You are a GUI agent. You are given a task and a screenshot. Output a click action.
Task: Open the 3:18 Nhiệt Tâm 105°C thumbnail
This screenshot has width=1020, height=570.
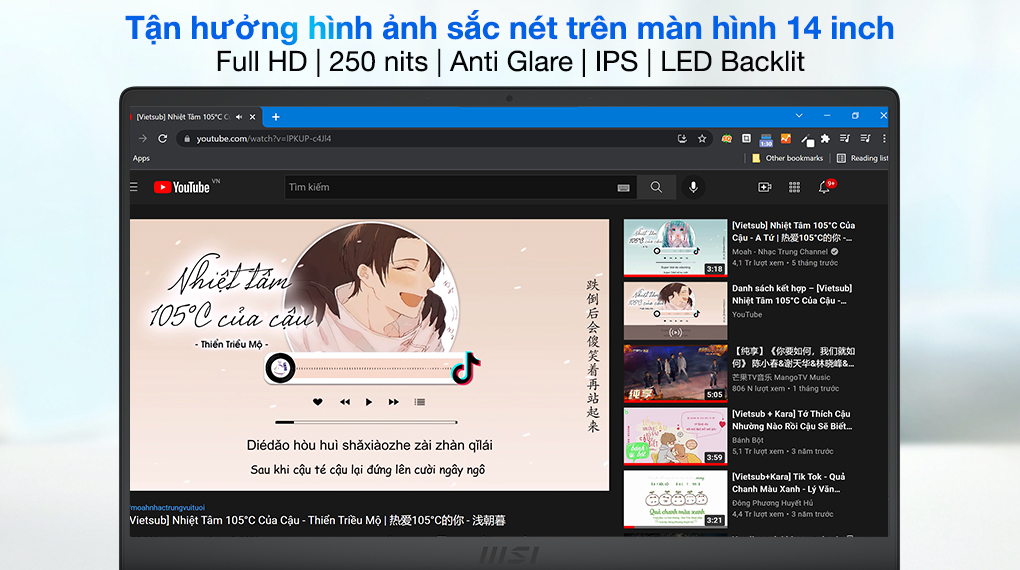coord(675,248)
